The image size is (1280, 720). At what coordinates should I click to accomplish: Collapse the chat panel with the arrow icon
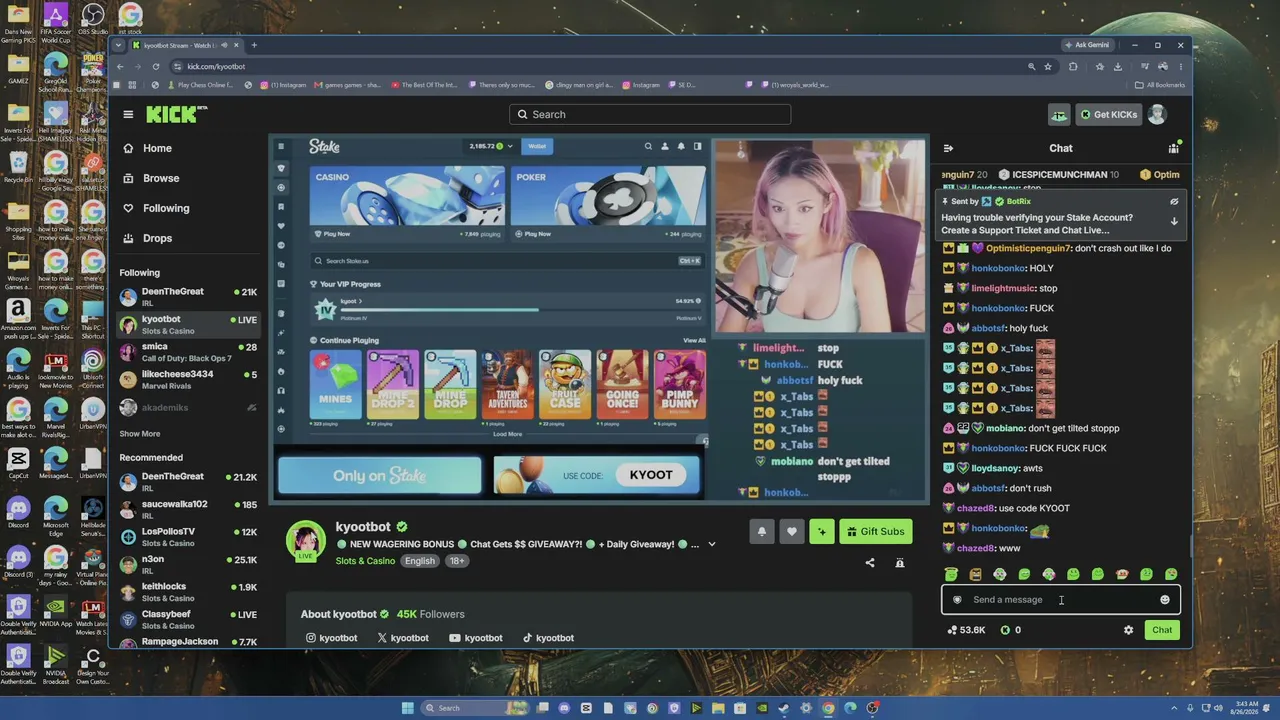coord(948,148)
